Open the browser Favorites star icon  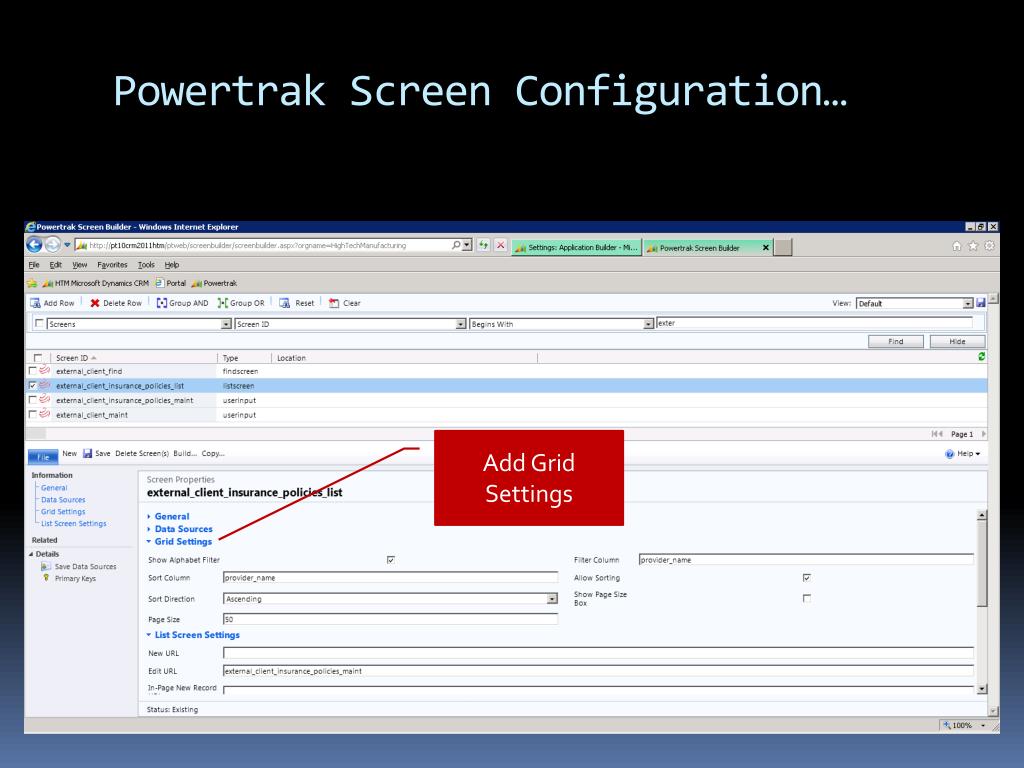point(973,246)
